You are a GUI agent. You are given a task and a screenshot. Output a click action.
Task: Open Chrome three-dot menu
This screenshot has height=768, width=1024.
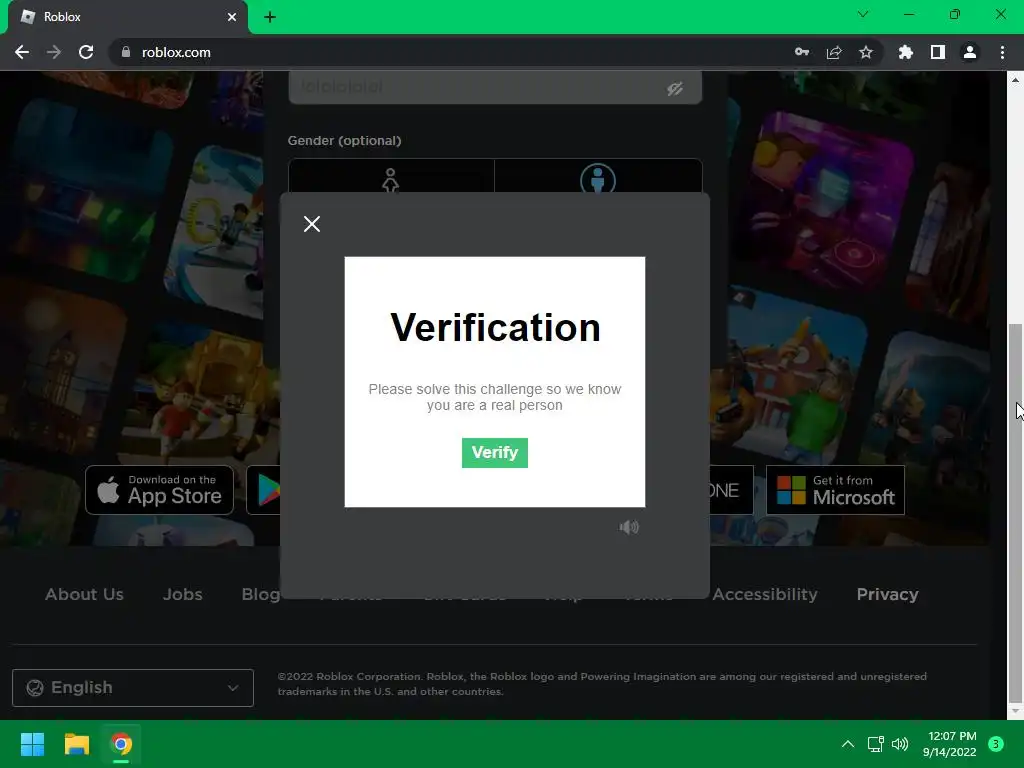pyautogui.click(x=1002, y=52)
